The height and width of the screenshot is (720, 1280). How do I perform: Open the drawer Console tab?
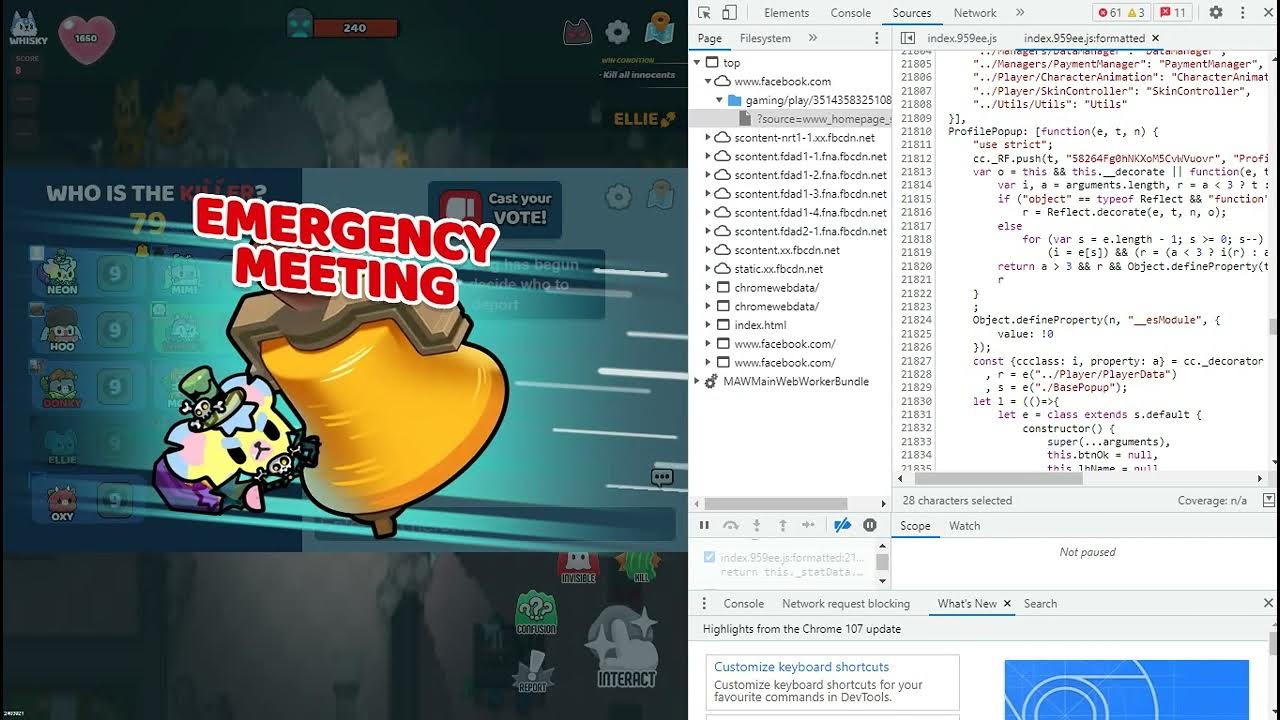[744, 603]
